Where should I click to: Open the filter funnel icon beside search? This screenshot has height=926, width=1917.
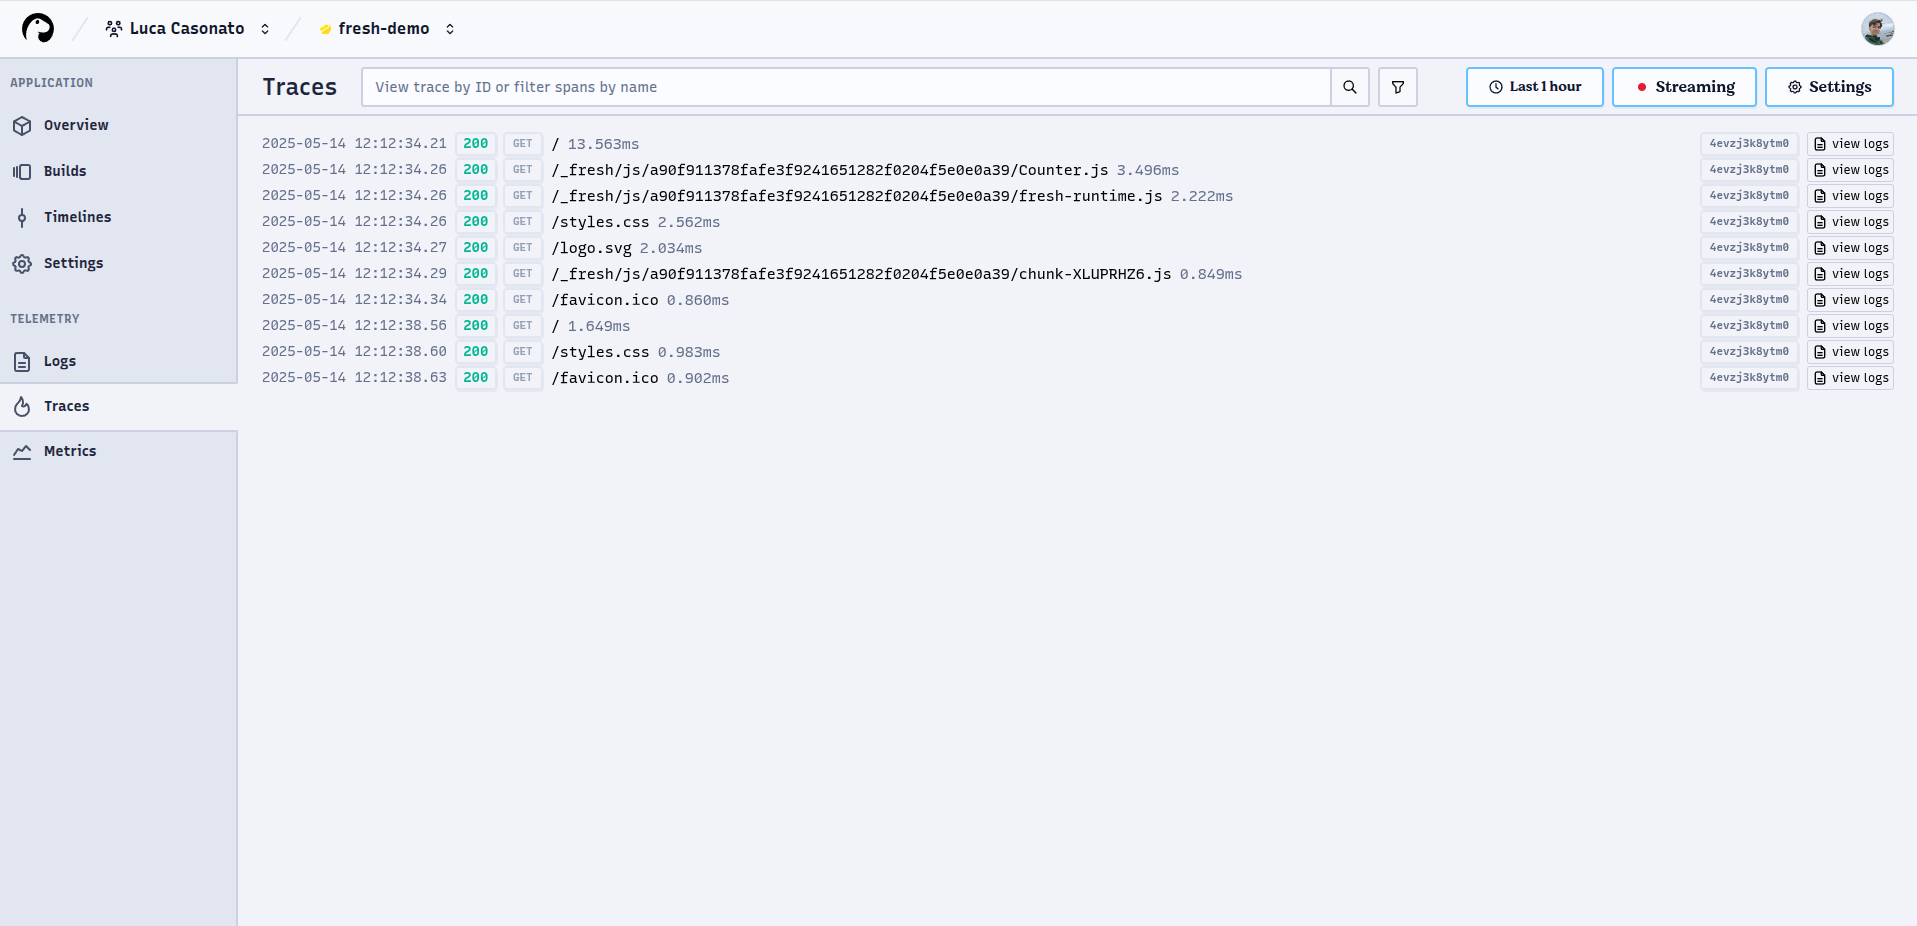tap(1397, 87)
